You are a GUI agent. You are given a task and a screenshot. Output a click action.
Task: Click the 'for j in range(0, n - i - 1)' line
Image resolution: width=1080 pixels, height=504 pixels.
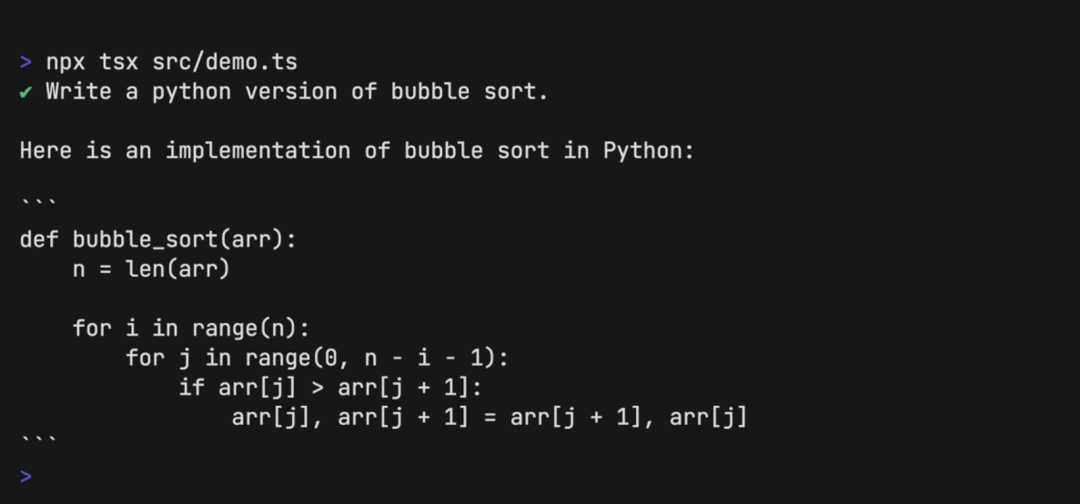(317, 358)
